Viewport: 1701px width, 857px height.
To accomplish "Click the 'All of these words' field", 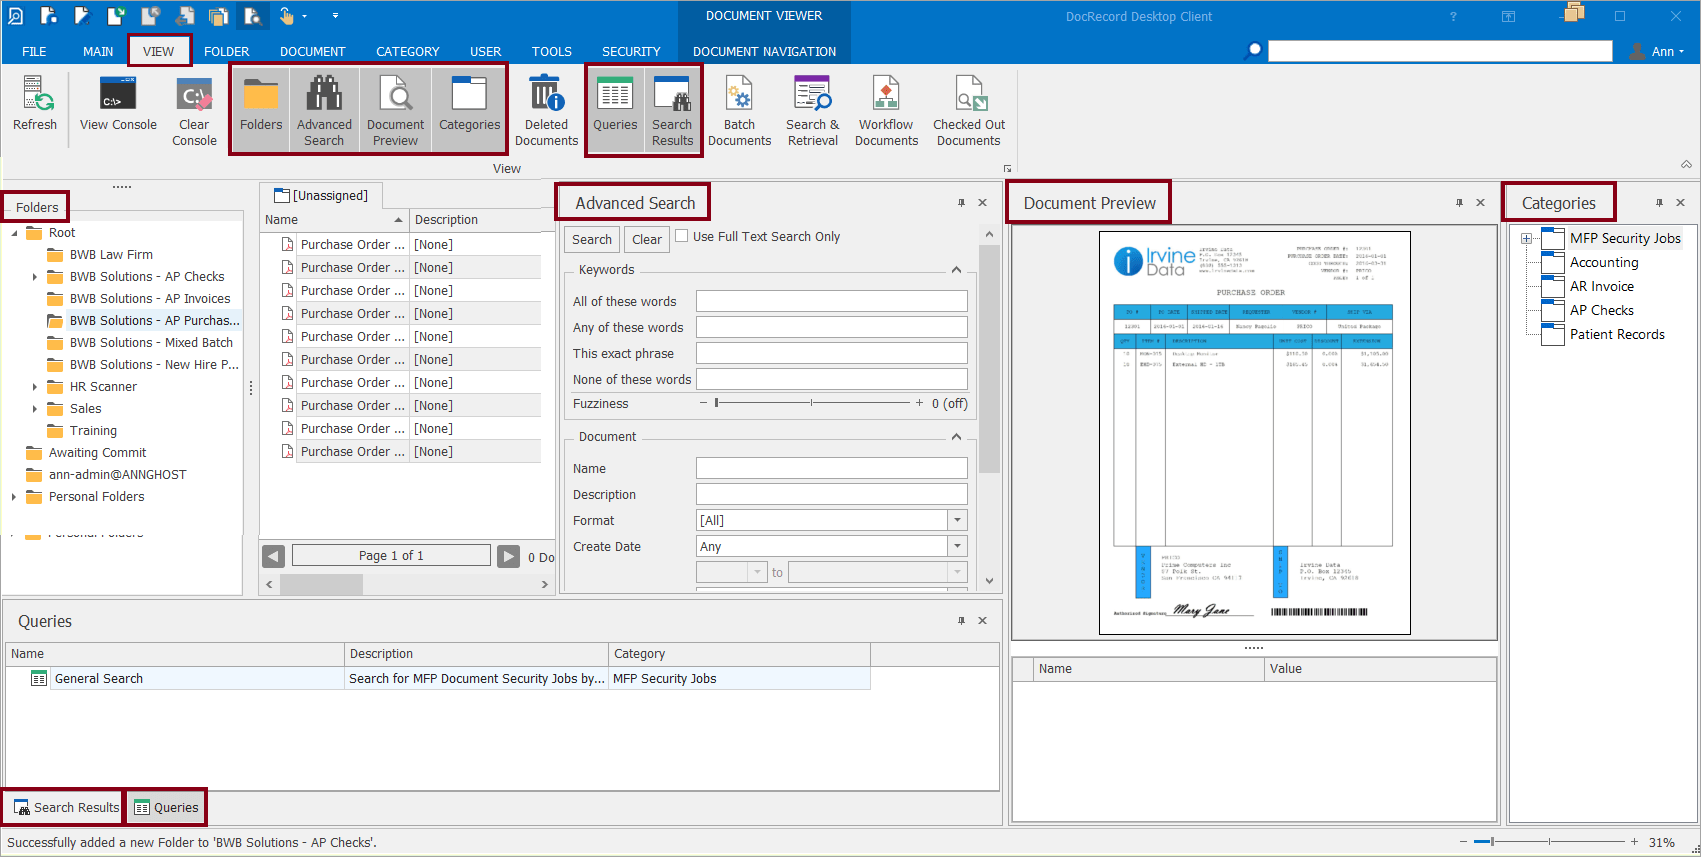I will (x=832, y=301).
